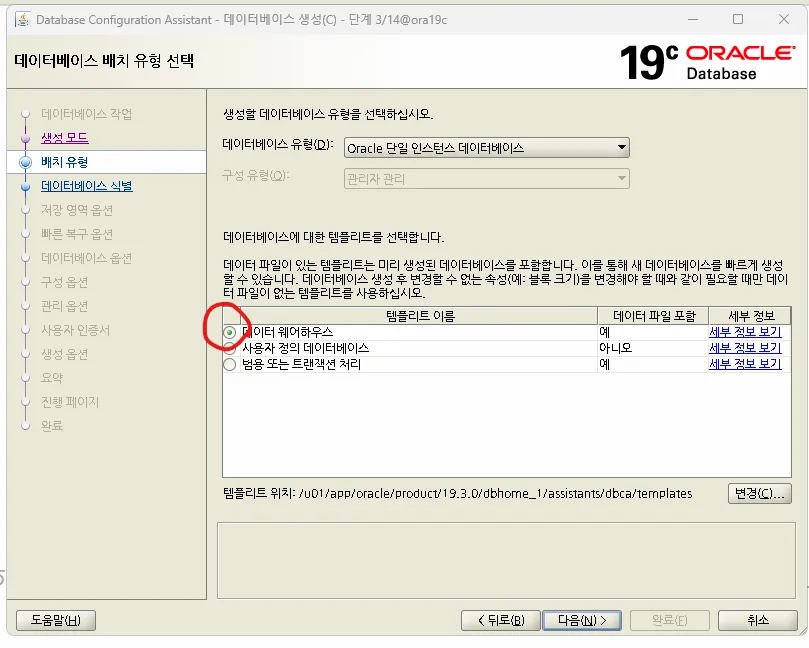809x648 pixels.
Task: Click 빠른 복구 옵션 step in sidebar
Action: point(77,234)
